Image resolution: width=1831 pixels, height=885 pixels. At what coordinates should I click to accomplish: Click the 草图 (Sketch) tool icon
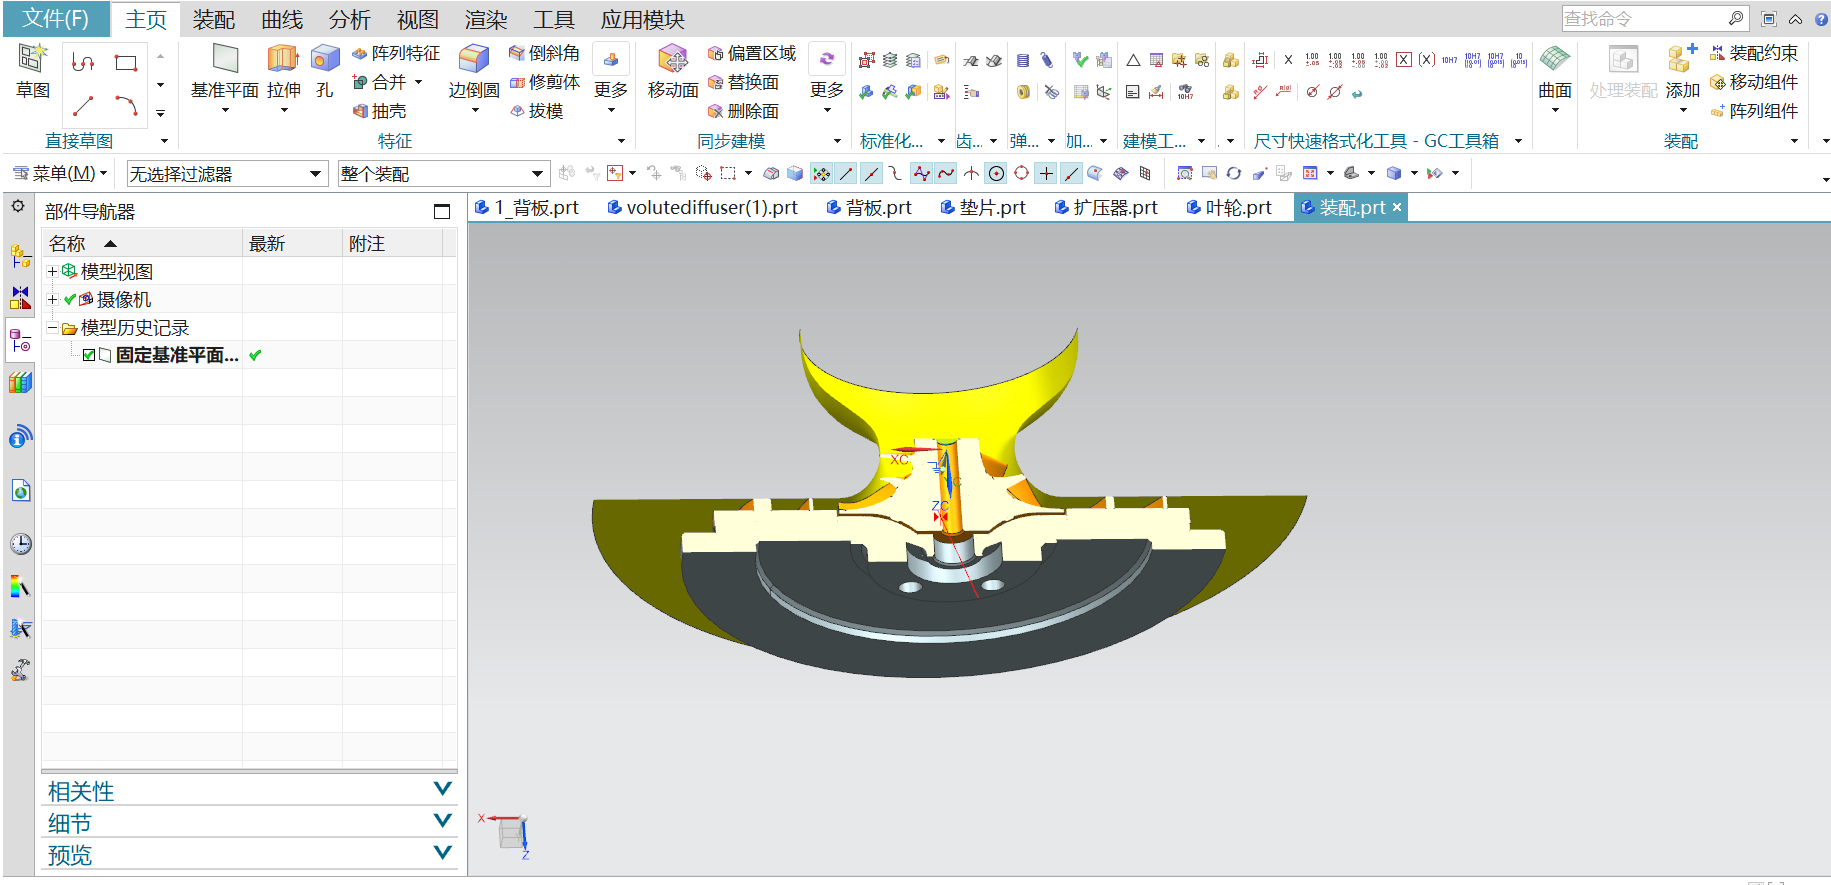[x=32, y=60]
